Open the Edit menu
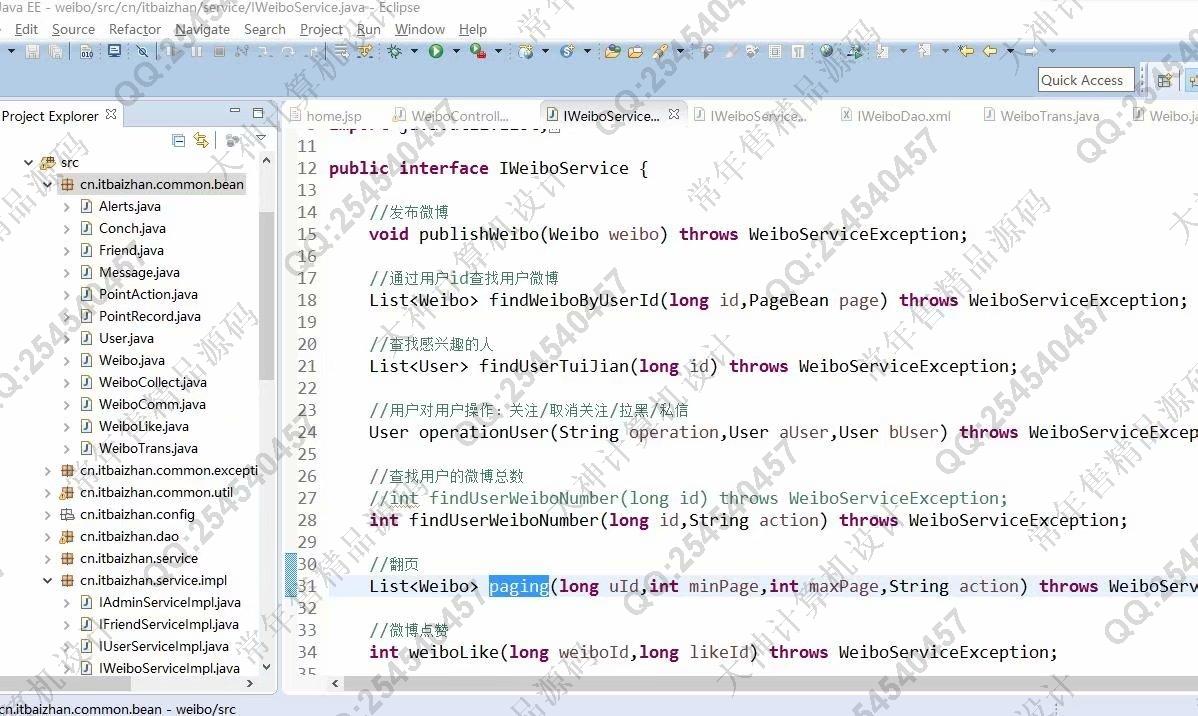The height and width of the screenshot is (716, 1198). tap(26, 29)
